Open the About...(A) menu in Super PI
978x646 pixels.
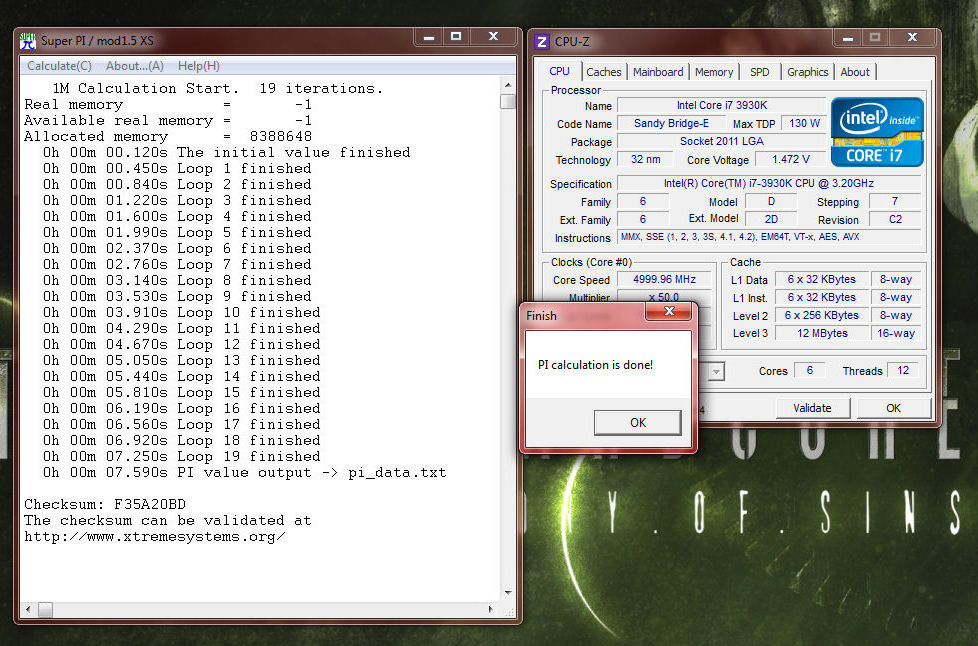click(135, 66)
